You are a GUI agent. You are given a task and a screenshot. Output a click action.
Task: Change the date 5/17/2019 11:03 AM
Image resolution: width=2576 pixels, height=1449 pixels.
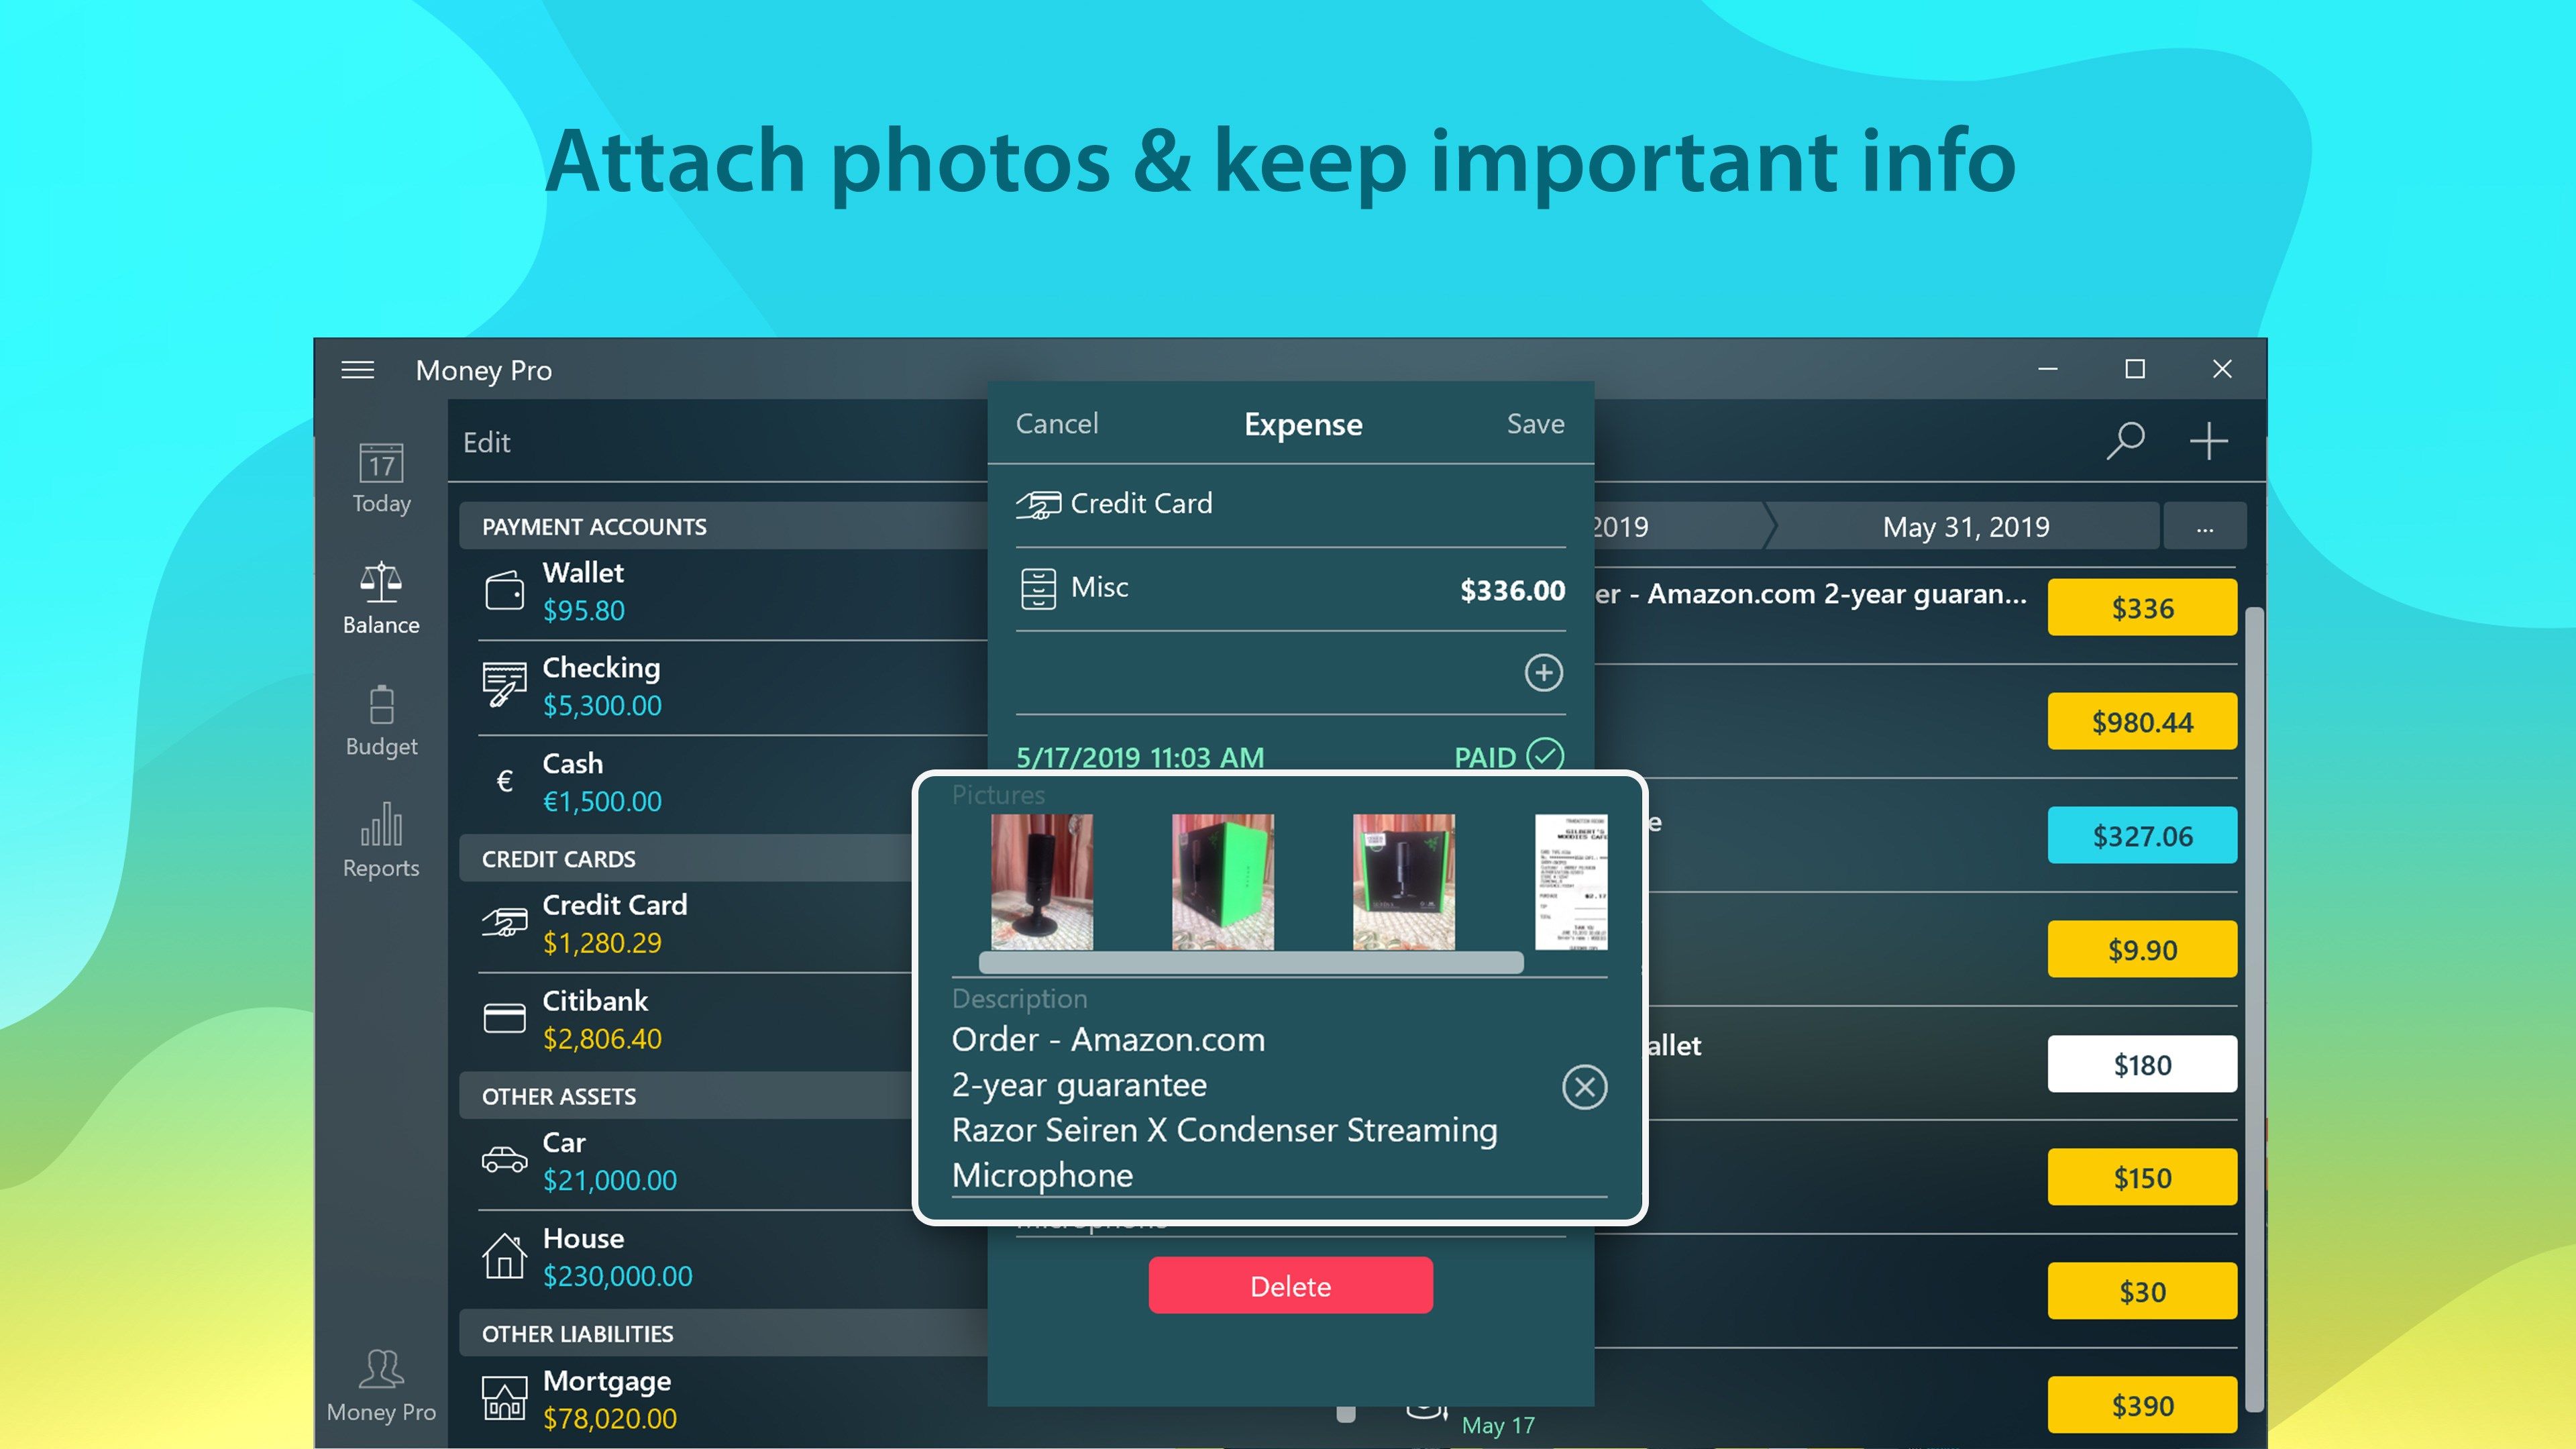[1140, 757]
